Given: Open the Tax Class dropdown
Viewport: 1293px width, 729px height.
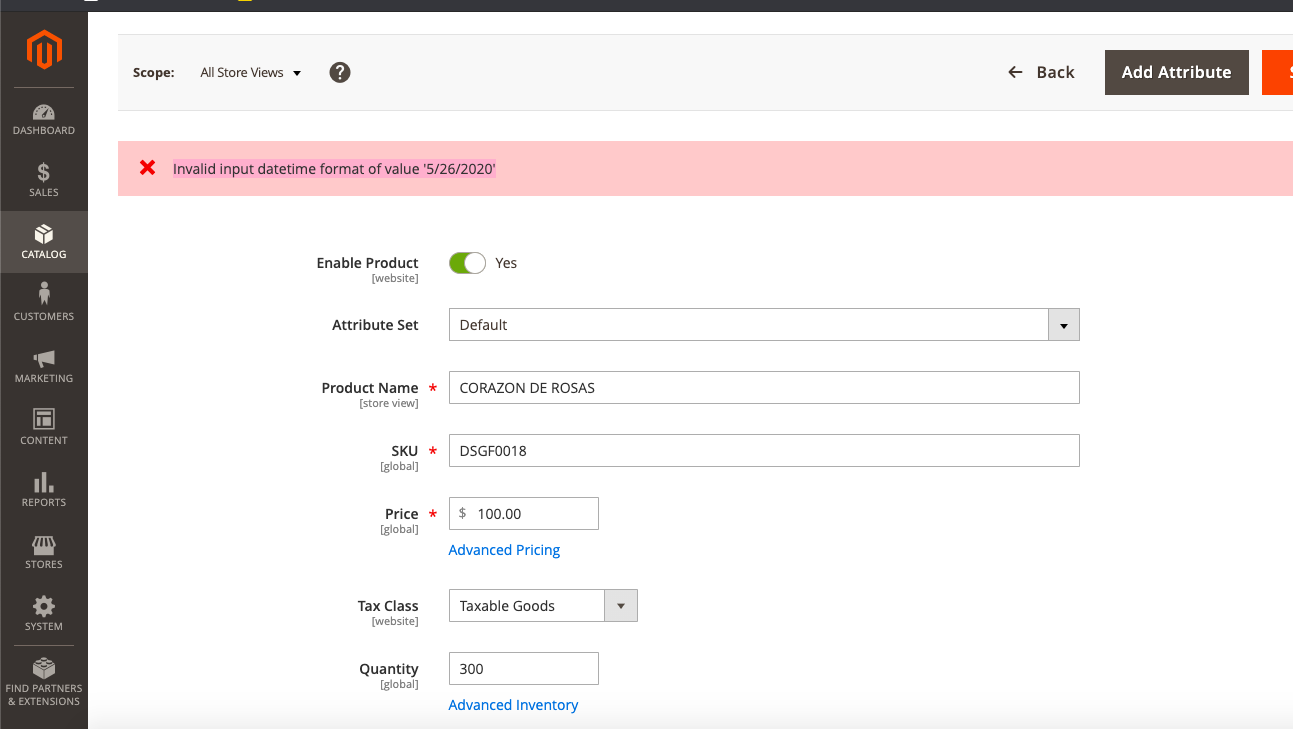Looking at the screenshot, I should [x=622, y=605].
